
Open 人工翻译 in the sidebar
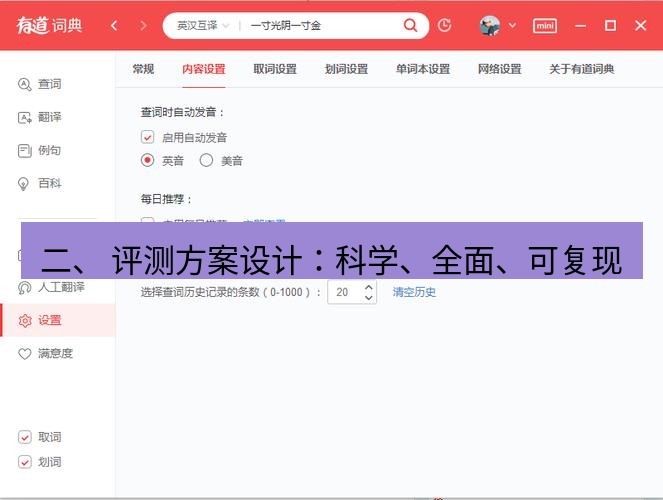pos(51,287)
